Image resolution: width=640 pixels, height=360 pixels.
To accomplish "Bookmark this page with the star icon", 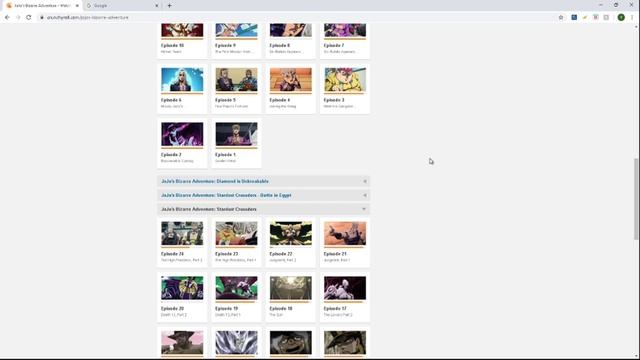I will pos(561,18).
